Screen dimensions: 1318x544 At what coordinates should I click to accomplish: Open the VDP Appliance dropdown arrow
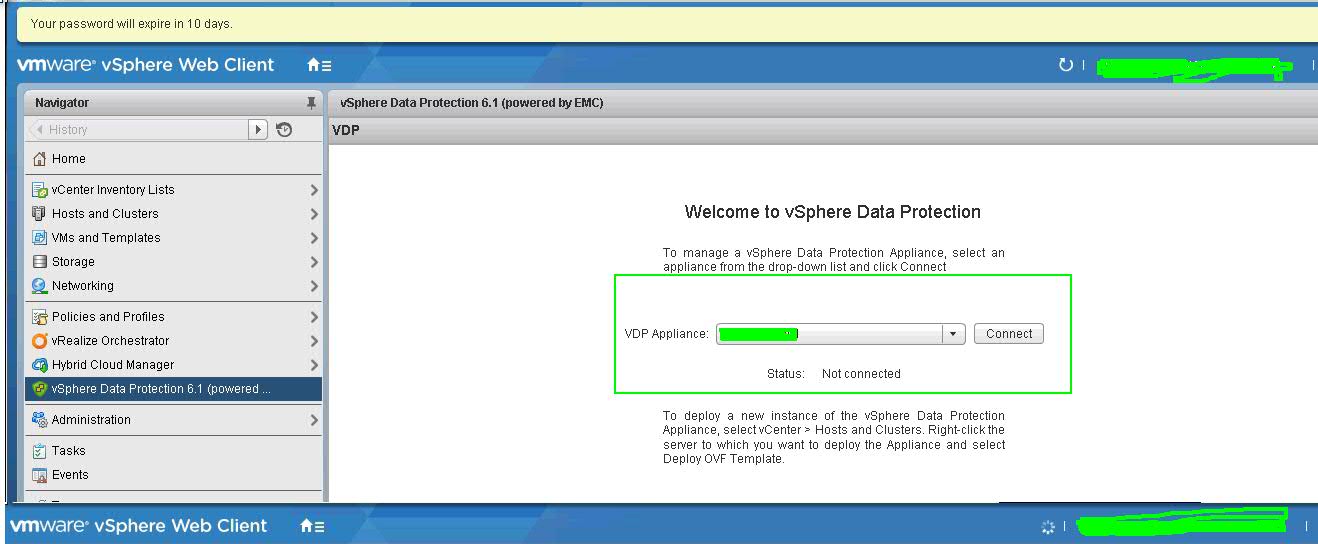point(953,334)
